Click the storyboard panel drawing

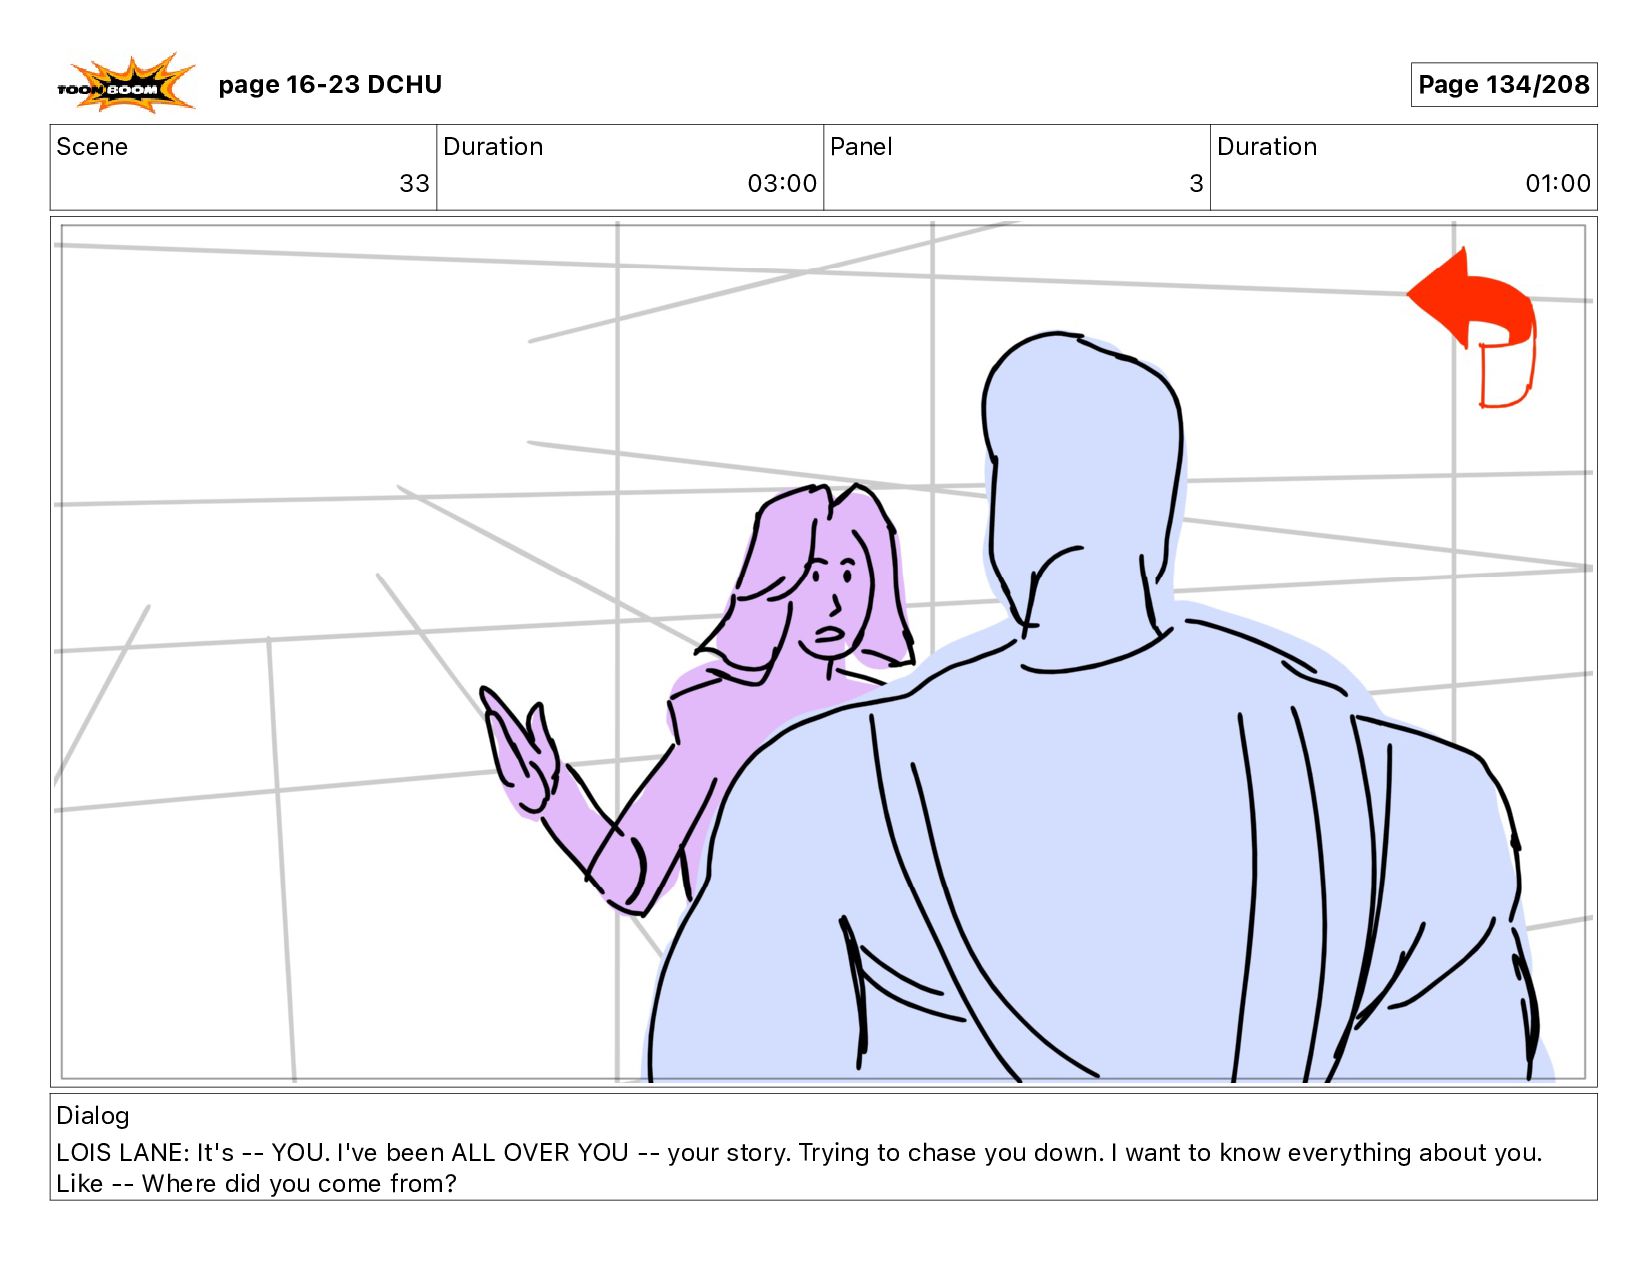point(823,652)
